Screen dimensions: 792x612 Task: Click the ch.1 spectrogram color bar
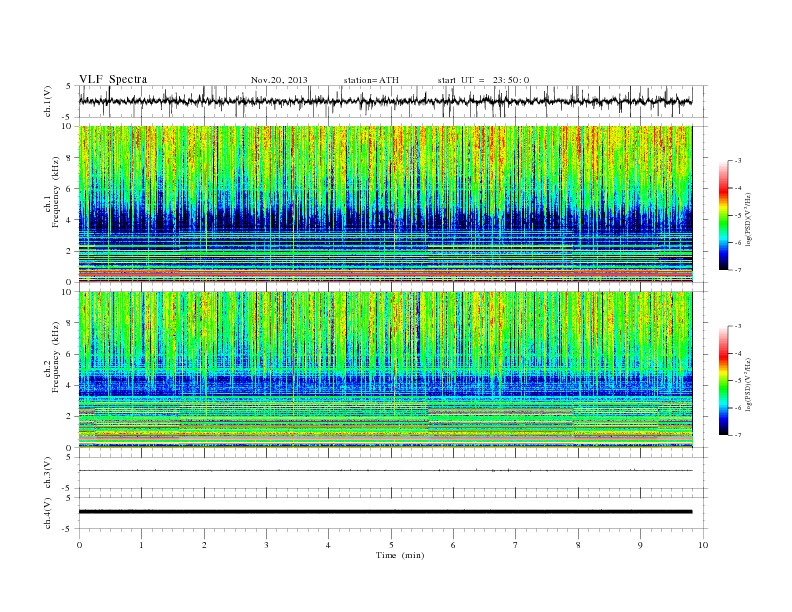point(723,215)
